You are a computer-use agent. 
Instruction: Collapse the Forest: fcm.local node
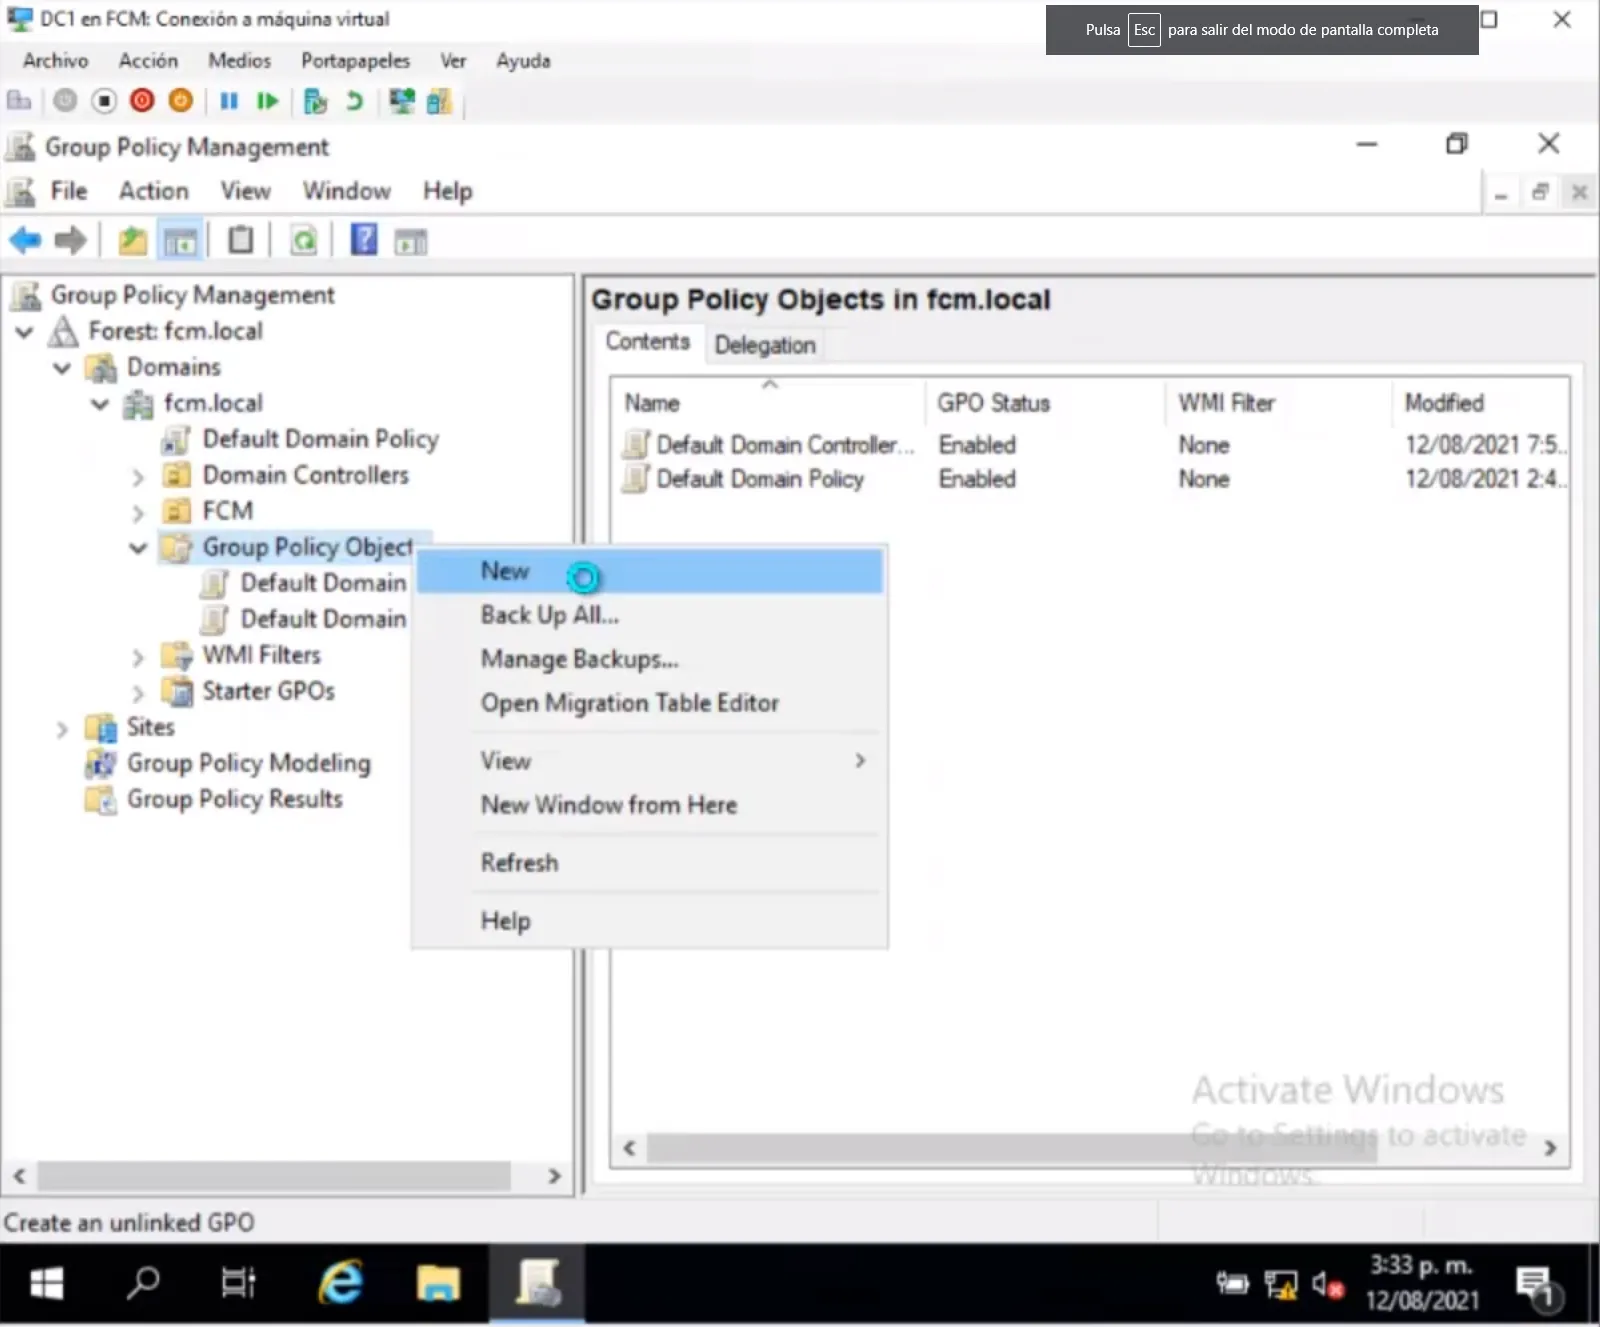25,332
